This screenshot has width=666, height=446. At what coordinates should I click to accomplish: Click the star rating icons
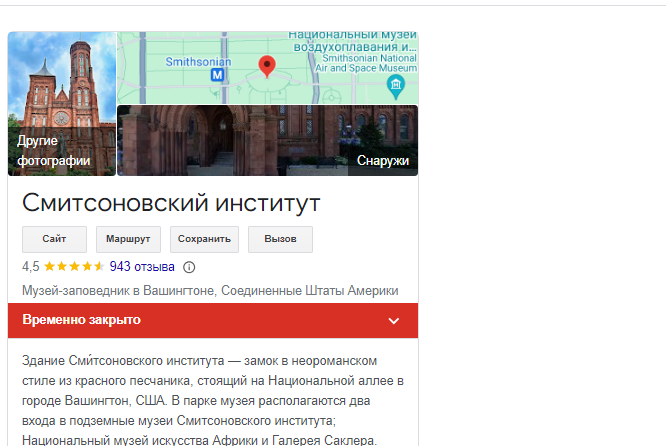pos(74,266)
